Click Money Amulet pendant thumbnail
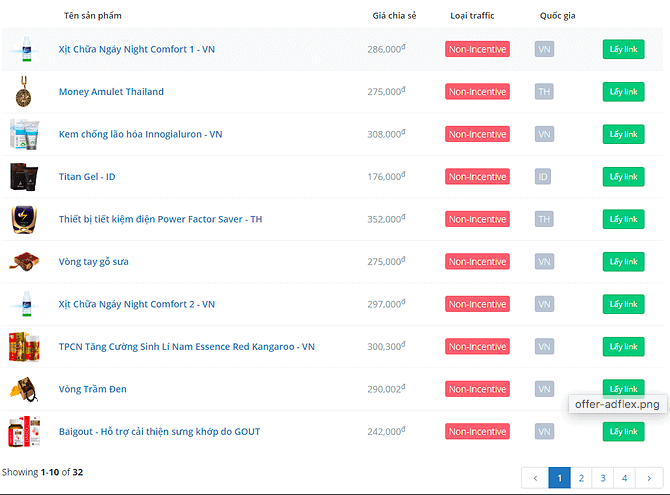670x495 pixels. 24,91
